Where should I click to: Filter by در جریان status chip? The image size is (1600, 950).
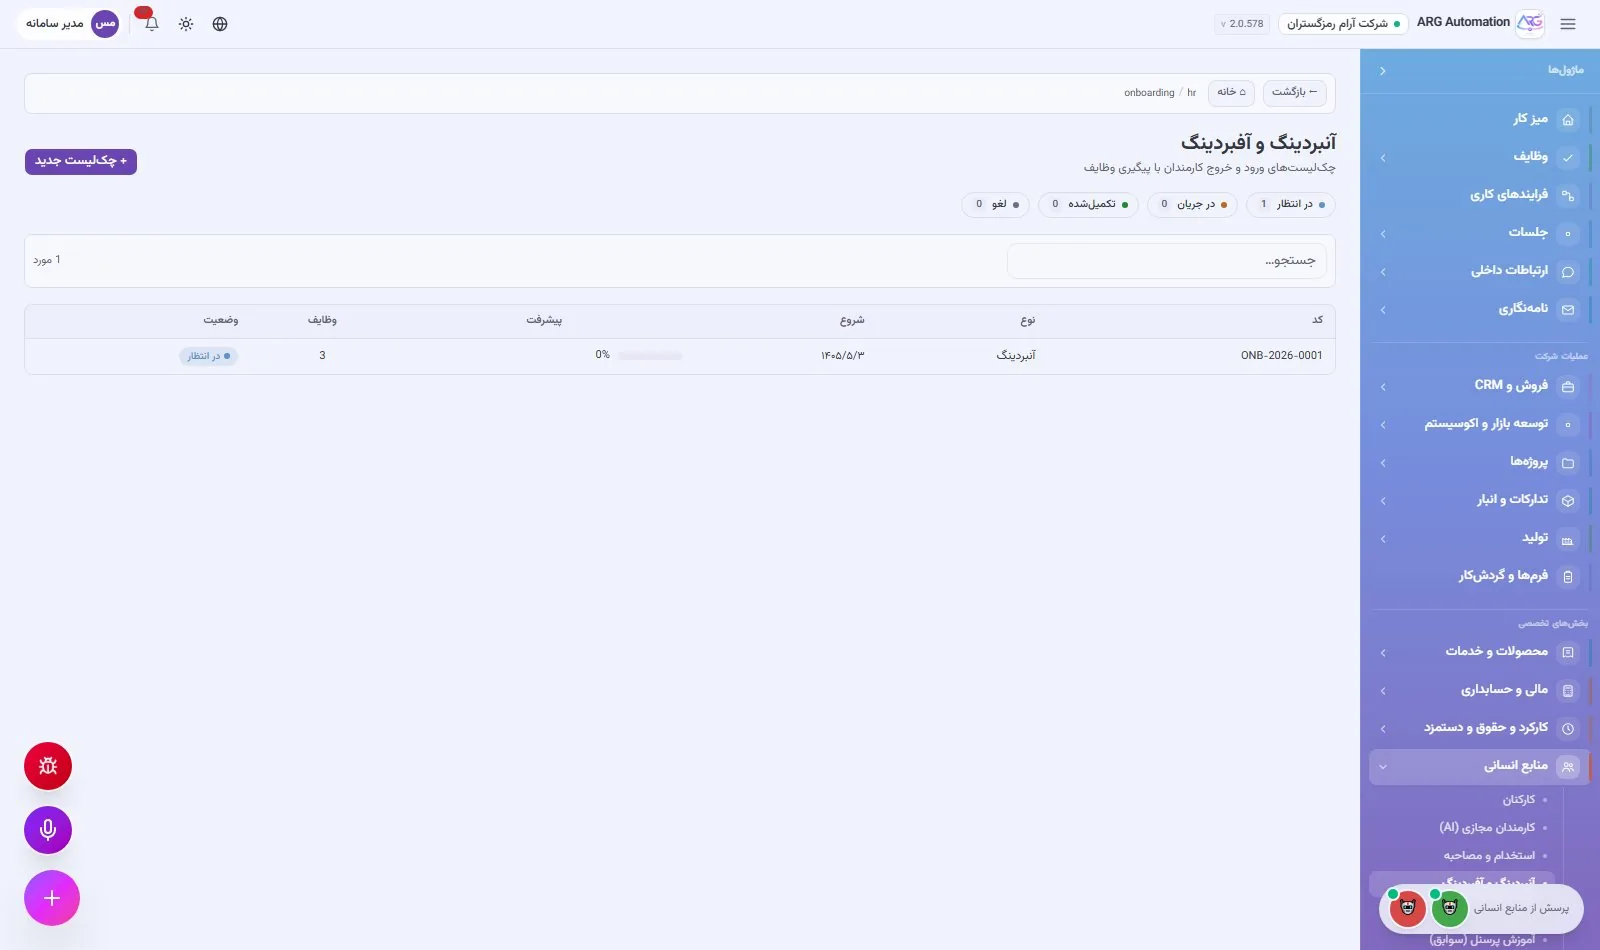[x=1192, y=205]
